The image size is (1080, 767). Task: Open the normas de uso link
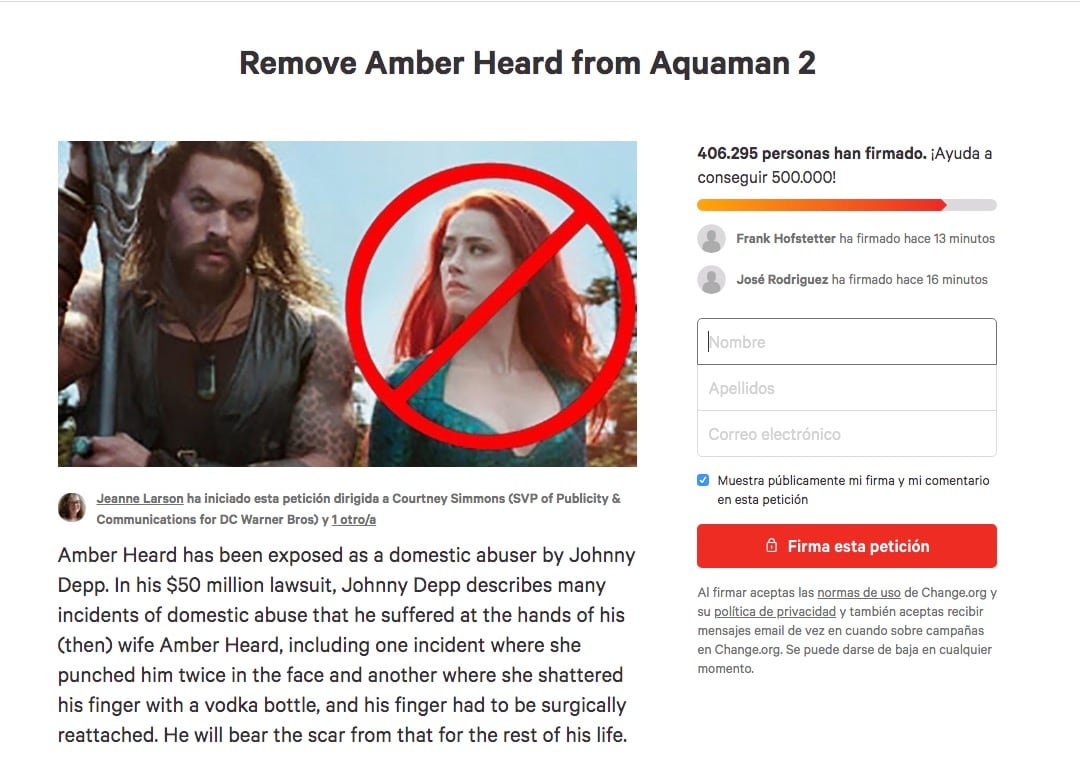(x=858, y=592)
